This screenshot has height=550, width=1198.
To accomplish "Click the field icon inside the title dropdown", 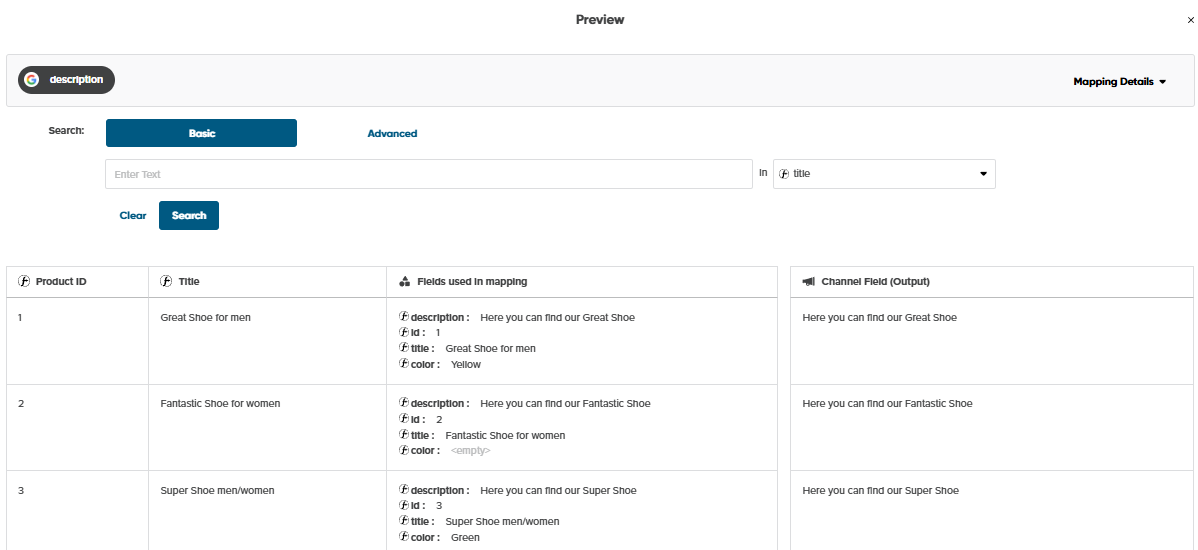I will pos(784,174).
